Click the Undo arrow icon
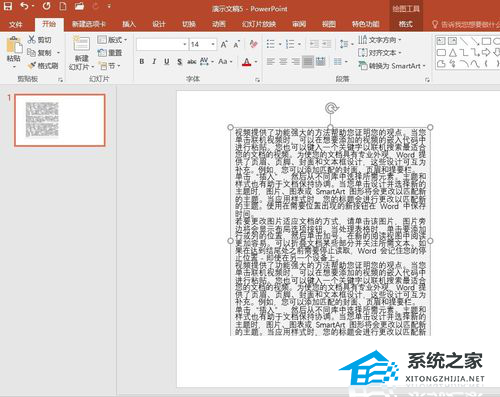Viewport: 500px width, 397px height. coord(24,6)
